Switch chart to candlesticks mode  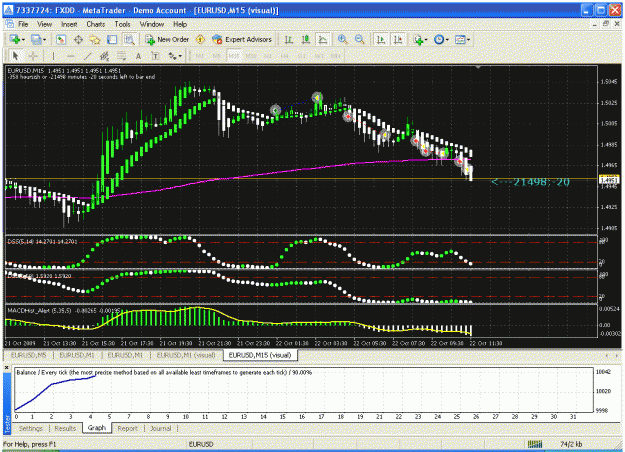click(x=306, y=39)
